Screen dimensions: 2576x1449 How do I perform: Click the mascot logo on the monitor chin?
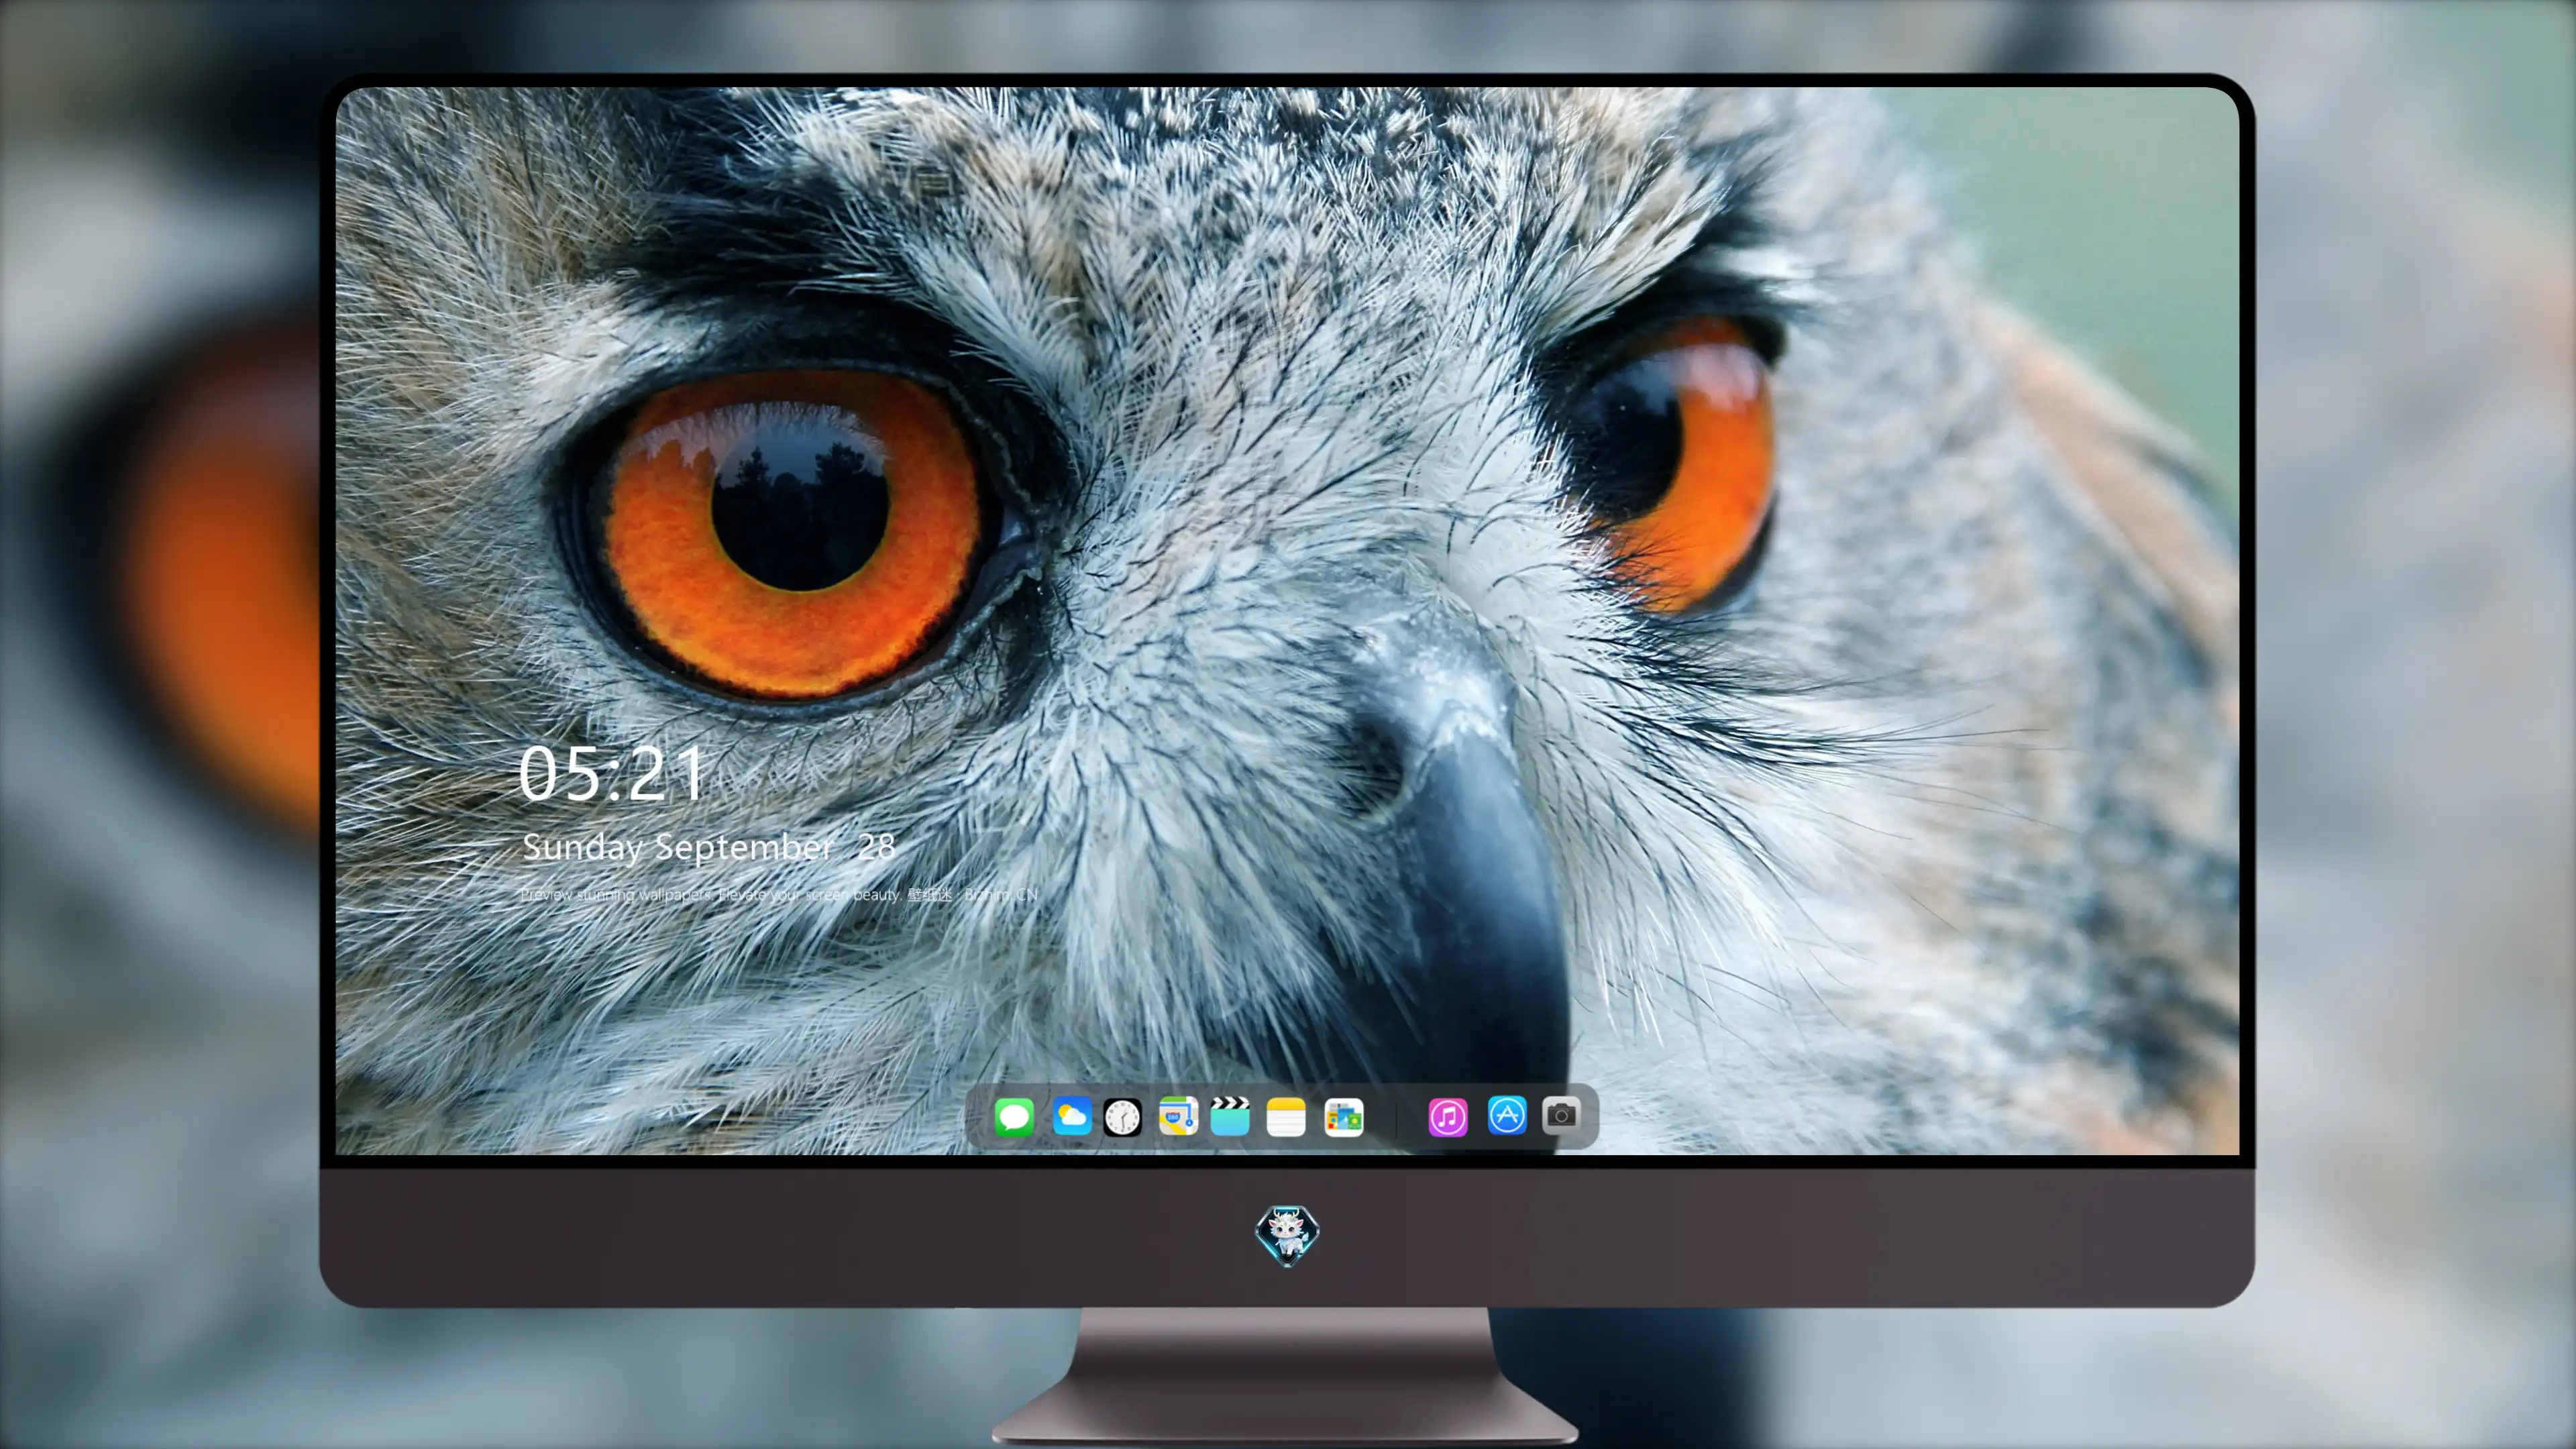[1287, 1235]
